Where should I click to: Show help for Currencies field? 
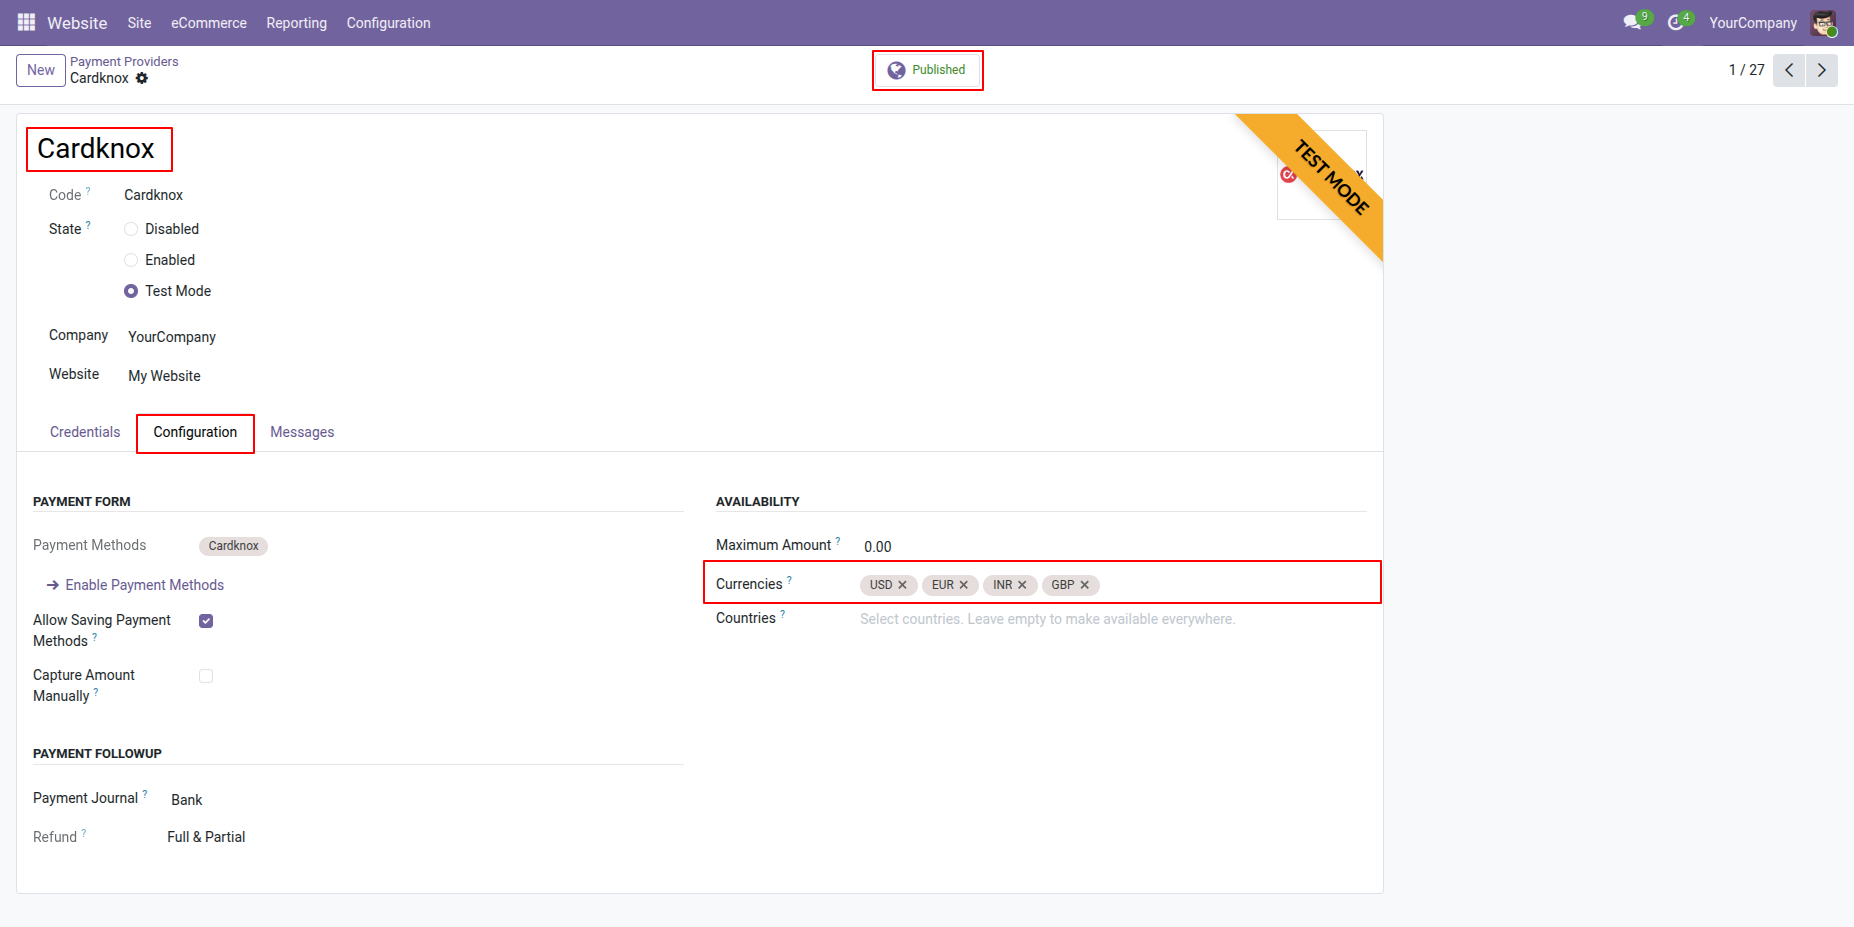[789, 580]
